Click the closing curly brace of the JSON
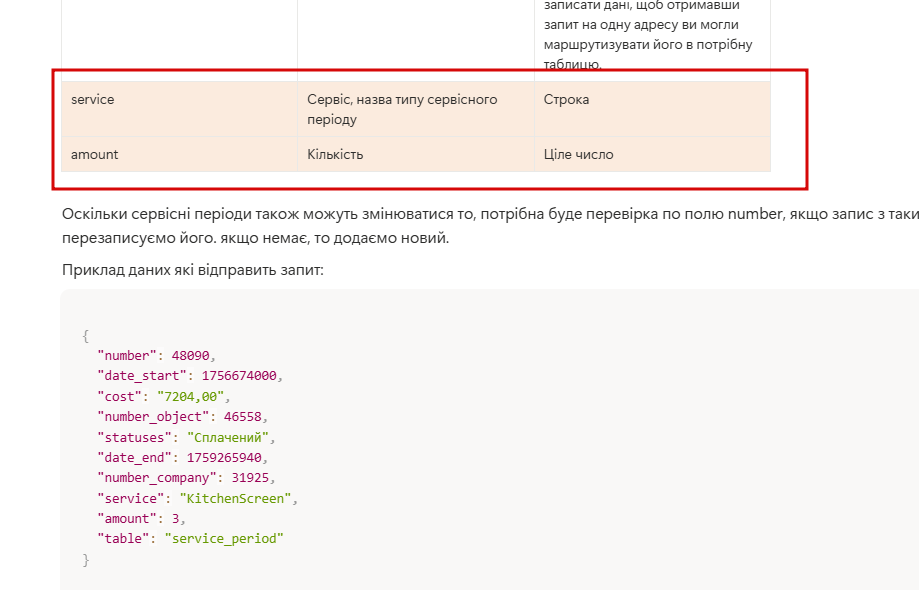The image size is (919, 590). pos(86,559)
